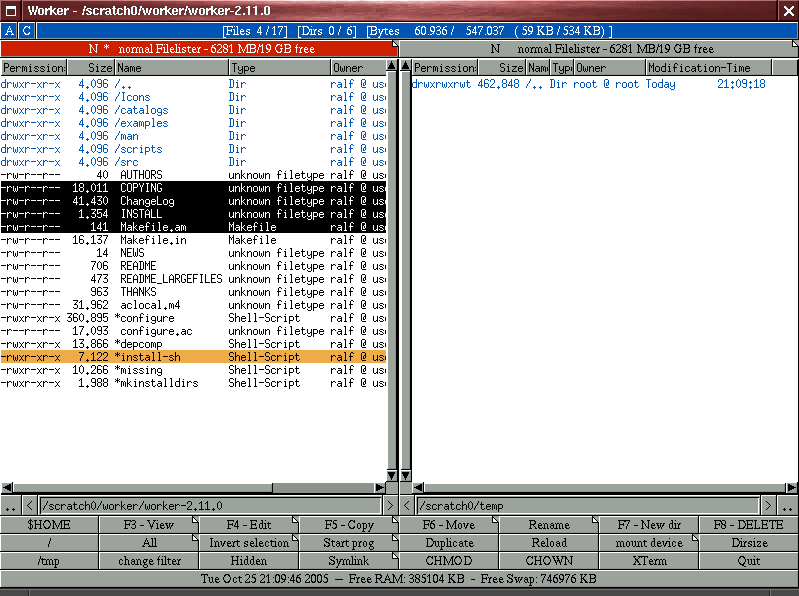
Task: Activate the right normal Filelister title bar
Action: click(x=599, y=49)
